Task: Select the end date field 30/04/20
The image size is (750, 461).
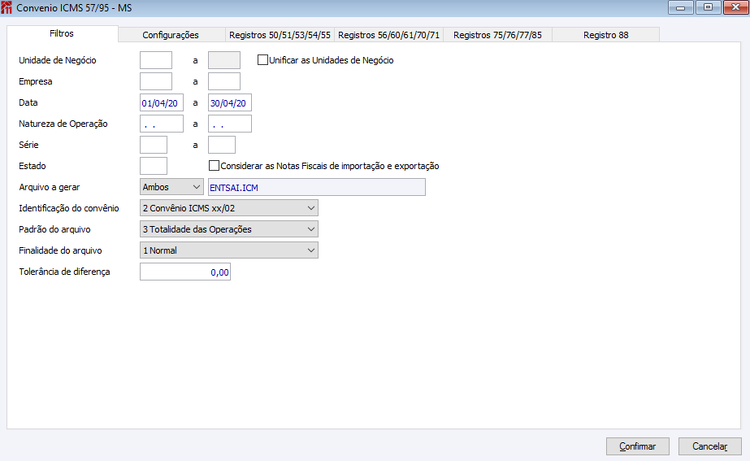Action: 230,103
